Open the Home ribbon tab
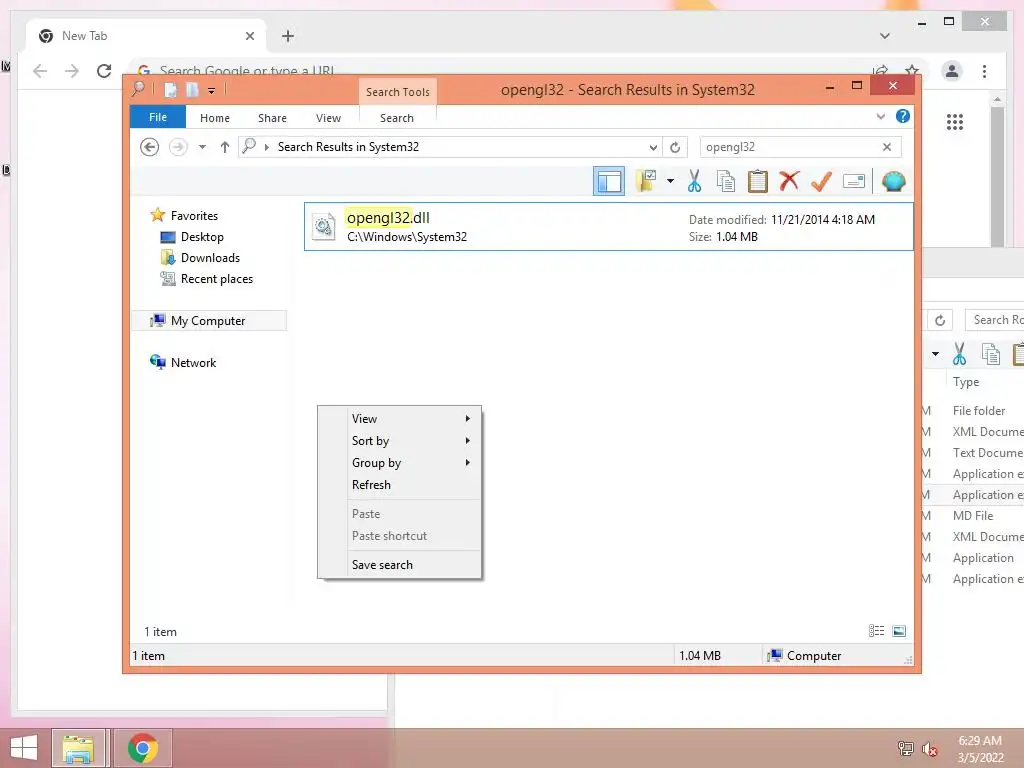Image resolution: width=1024 pixels, height=768 pixels. (215, 118)
